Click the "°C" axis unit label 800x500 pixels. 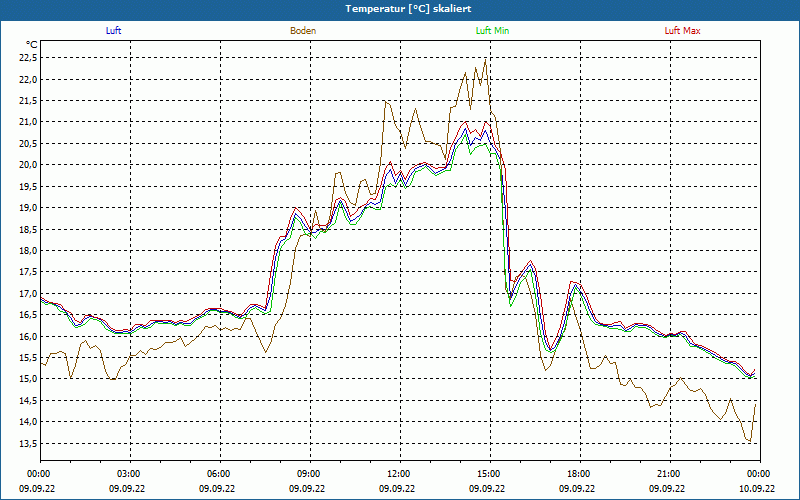(x=32, y=45)
